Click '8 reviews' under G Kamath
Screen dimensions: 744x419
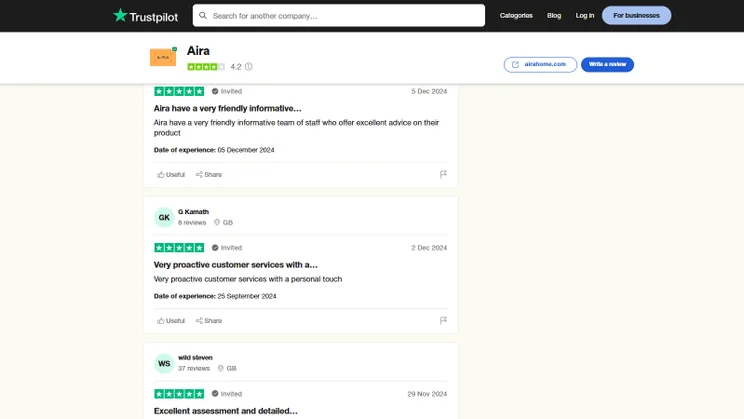coord(192,223)
